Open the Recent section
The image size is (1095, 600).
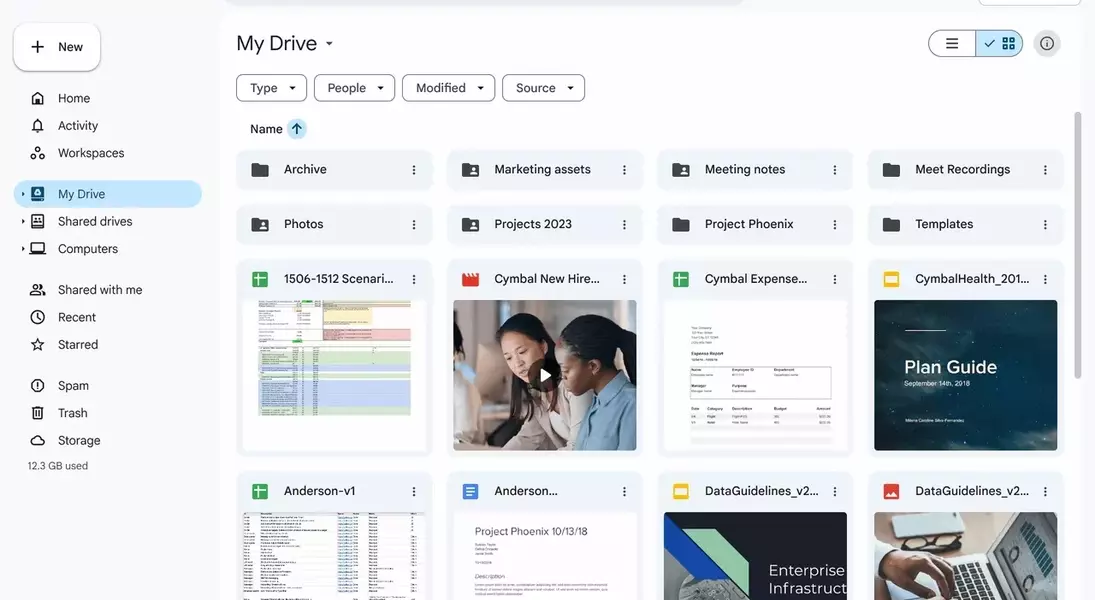(x=76, y=318)
